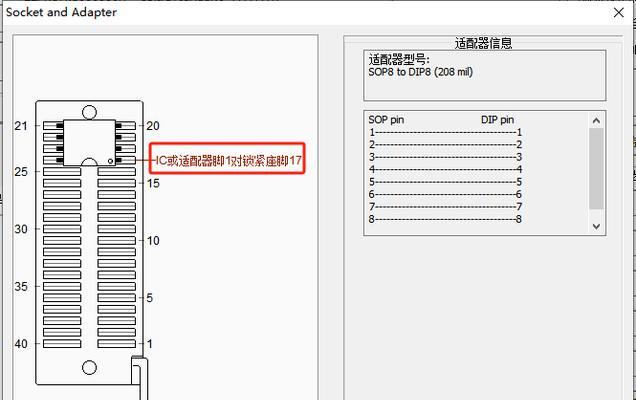
Task: Select pin mapping row 3 to 3
Action: (x=445, y=157)
